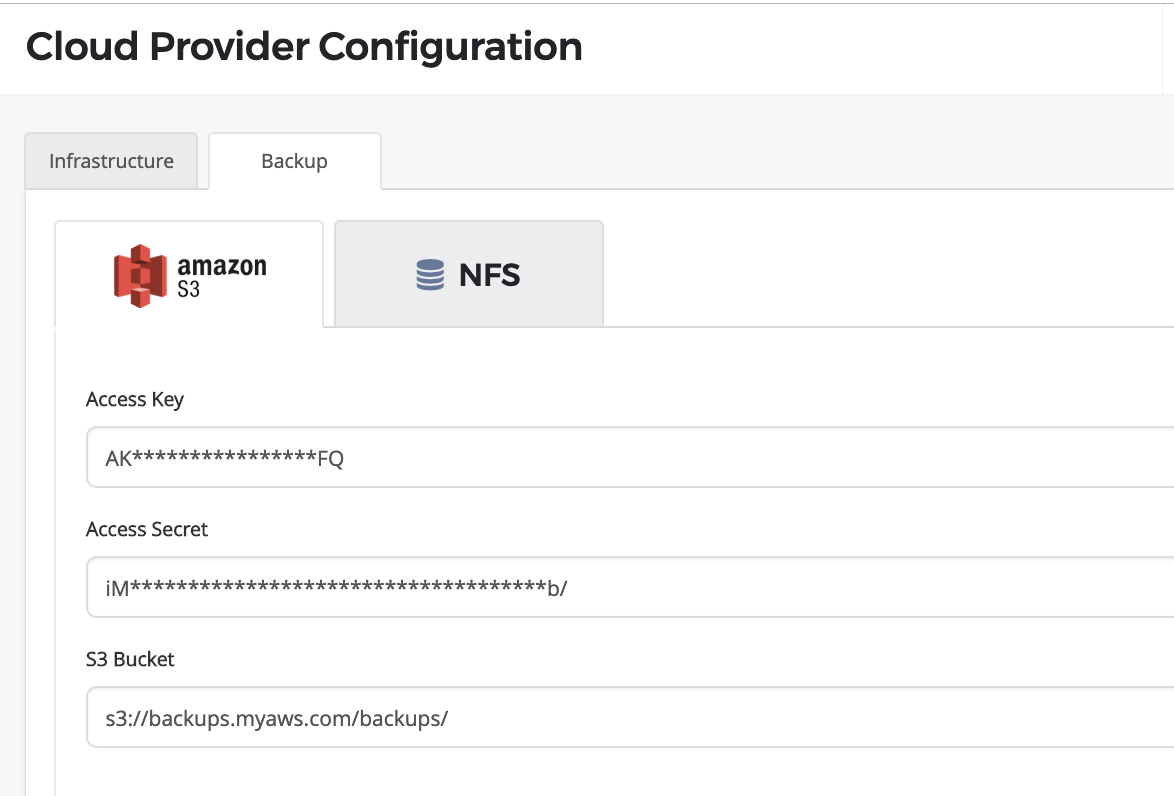Click the small S3 text under amazon
The width and height of the screenshot is (1174, 796).
[189, 289]
